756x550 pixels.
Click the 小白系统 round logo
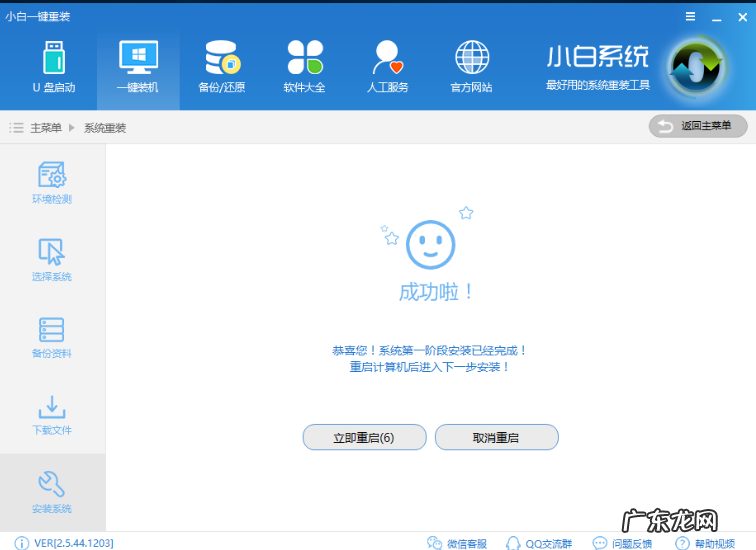click(x=696, y=67)
